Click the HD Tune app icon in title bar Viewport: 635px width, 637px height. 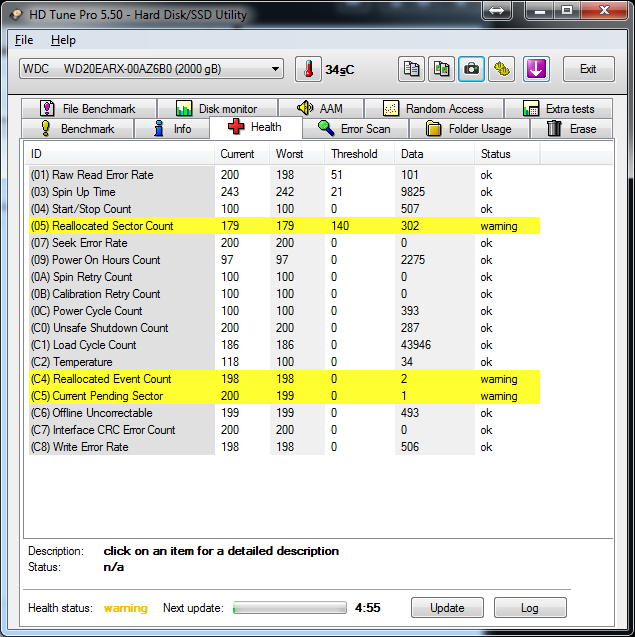click(x=16, y=15)
